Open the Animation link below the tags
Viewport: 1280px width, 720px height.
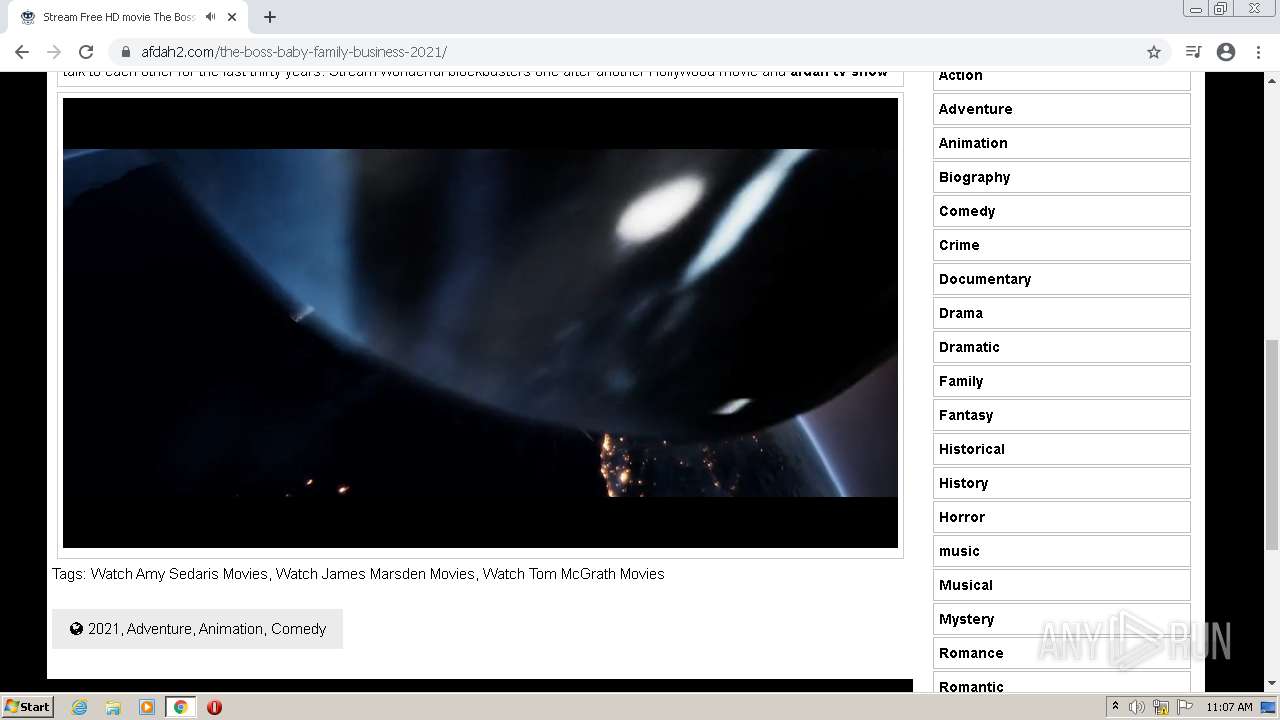point(231,629)
